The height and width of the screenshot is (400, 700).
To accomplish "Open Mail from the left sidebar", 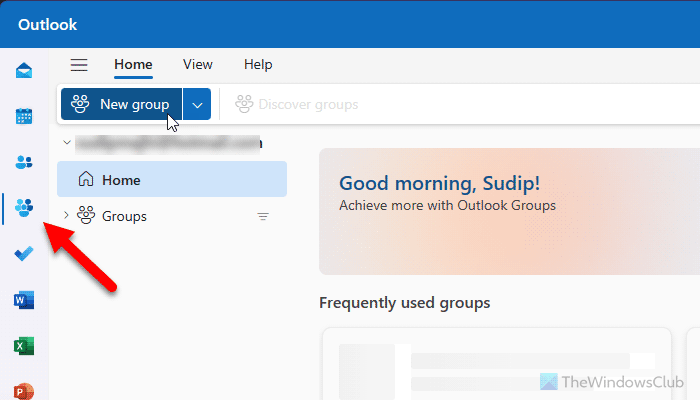I will point(24,70).
